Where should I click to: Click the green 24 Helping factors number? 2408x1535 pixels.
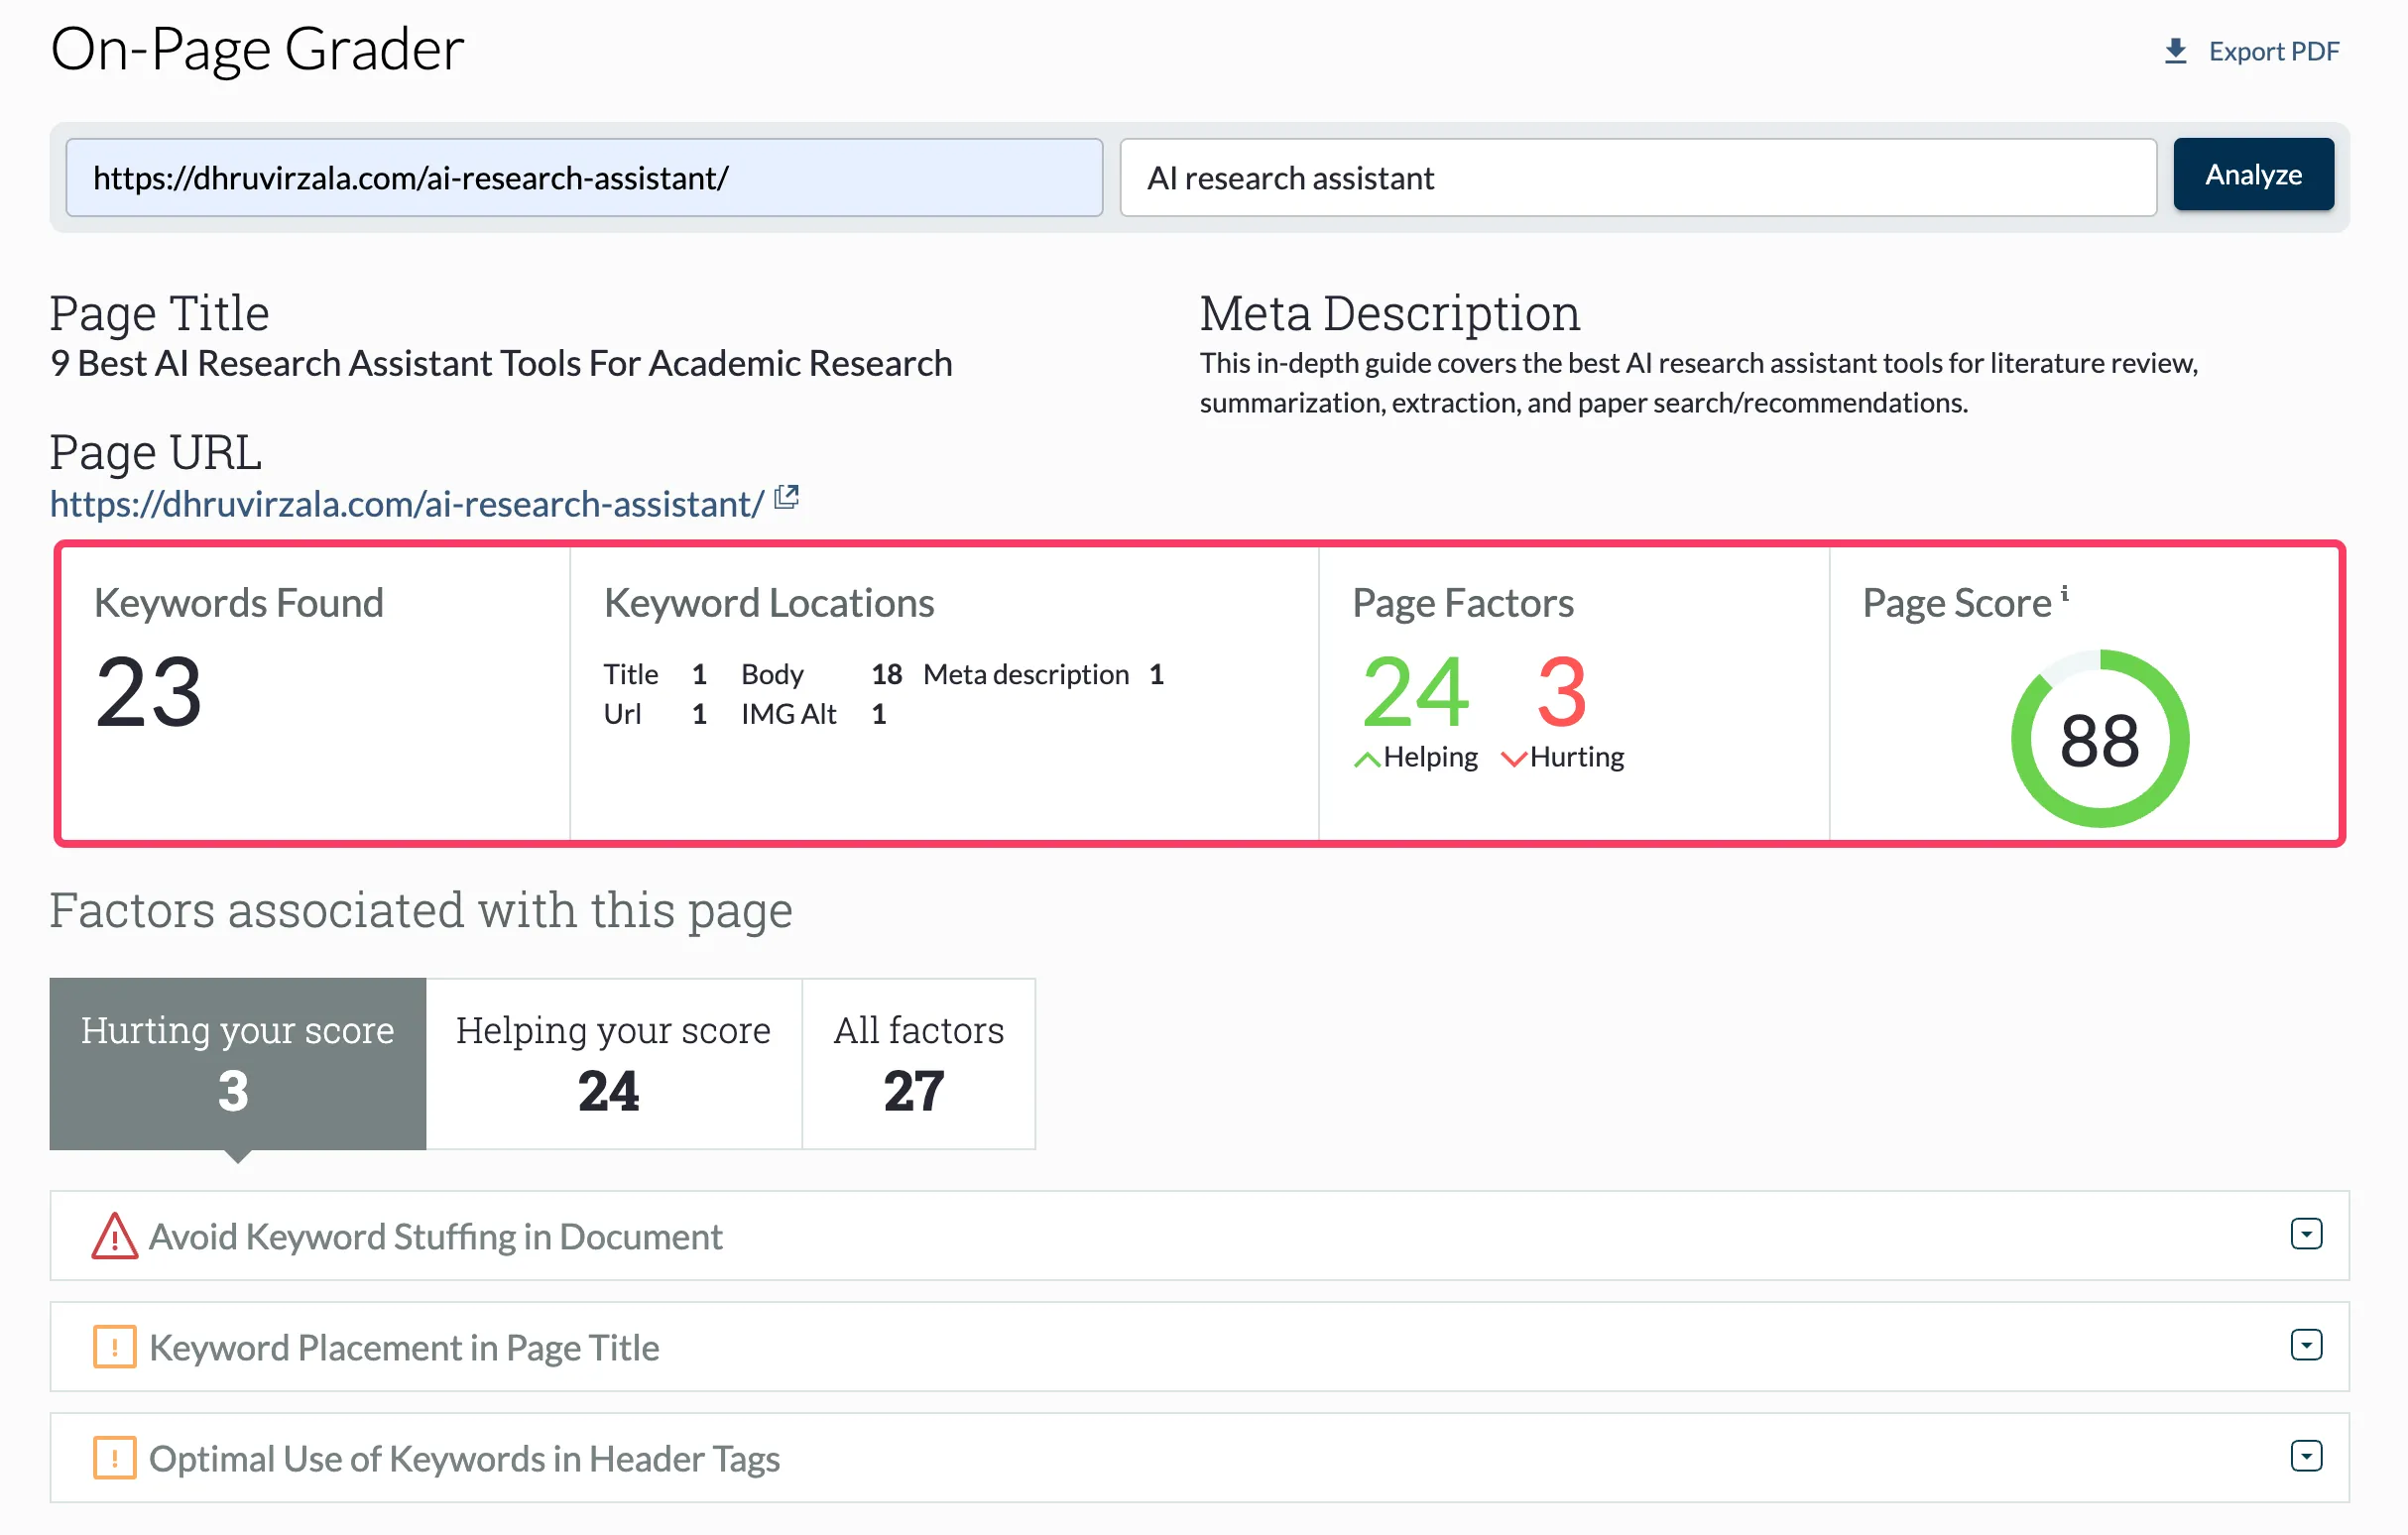(x=1416, y=691)
